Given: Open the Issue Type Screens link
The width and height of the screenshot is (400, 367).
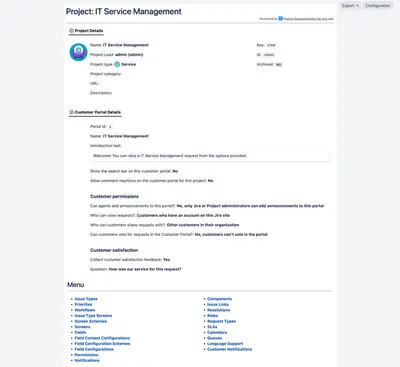Looking at the screenshot, I should tap(93, 316).
